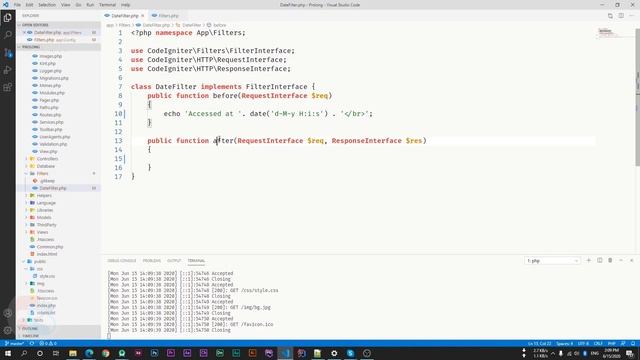Click the split editor right icon
The image size is (640, 360).
[621, 16]
